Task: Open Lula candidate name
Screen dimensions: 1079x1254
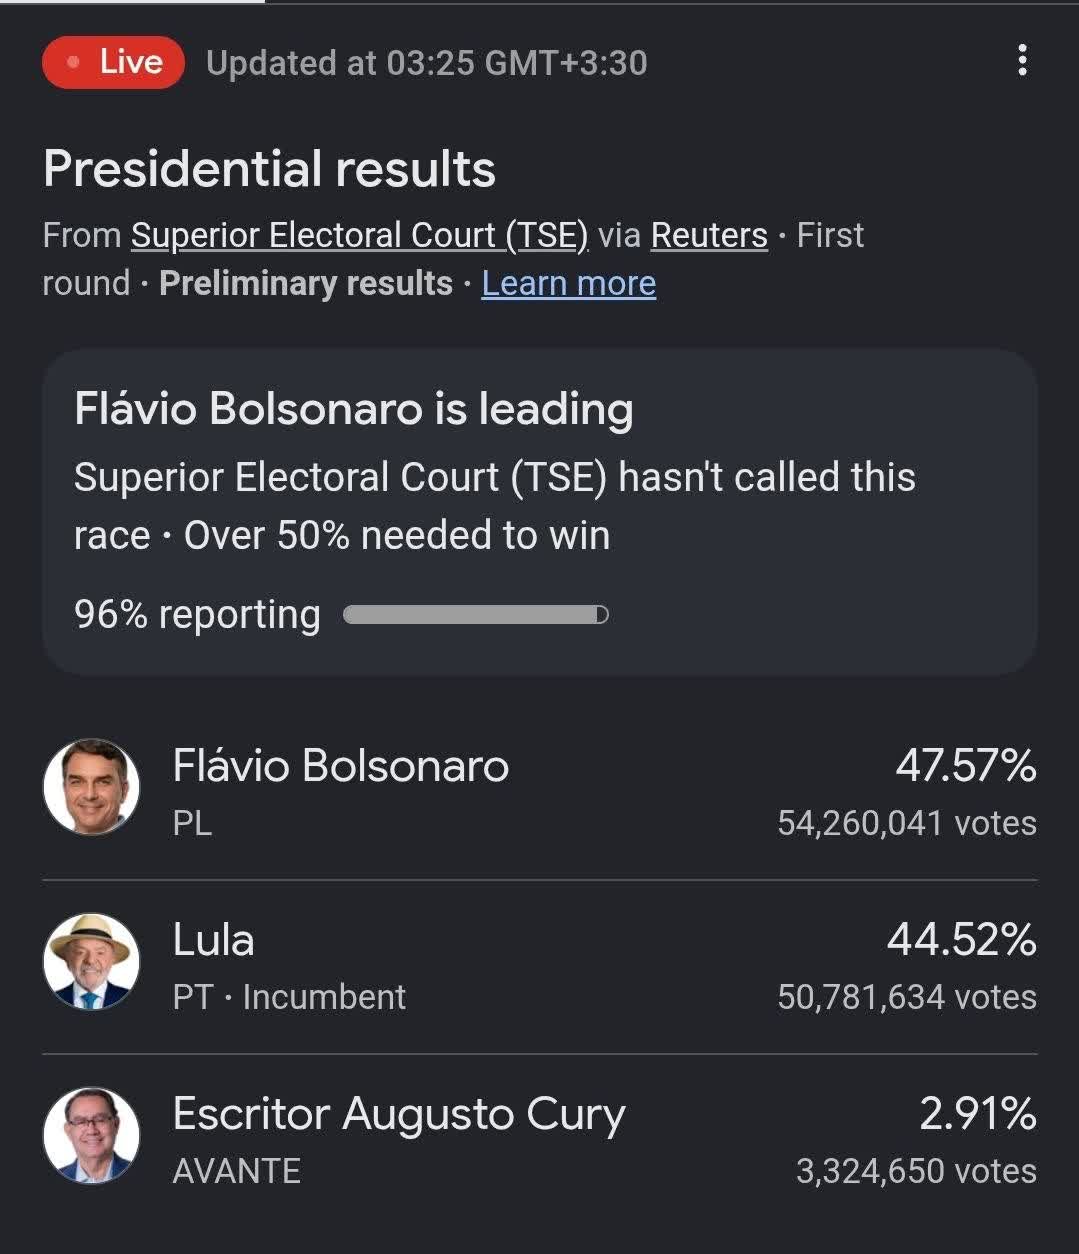Action: tap(214, 940)
